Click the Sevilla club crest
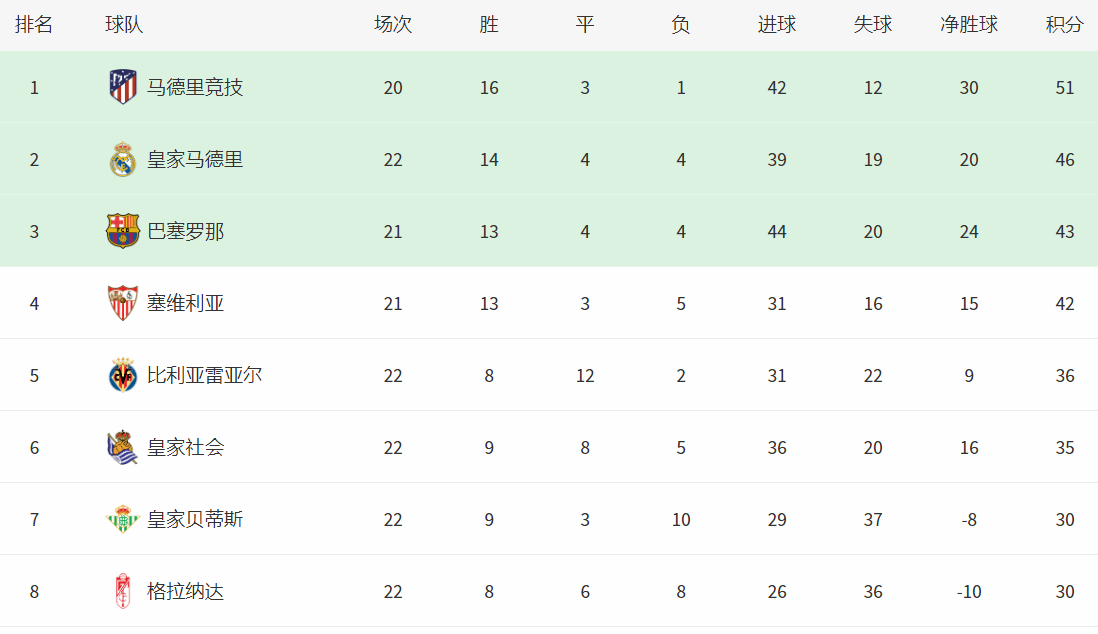The image size is (1098, 634). 123,303
